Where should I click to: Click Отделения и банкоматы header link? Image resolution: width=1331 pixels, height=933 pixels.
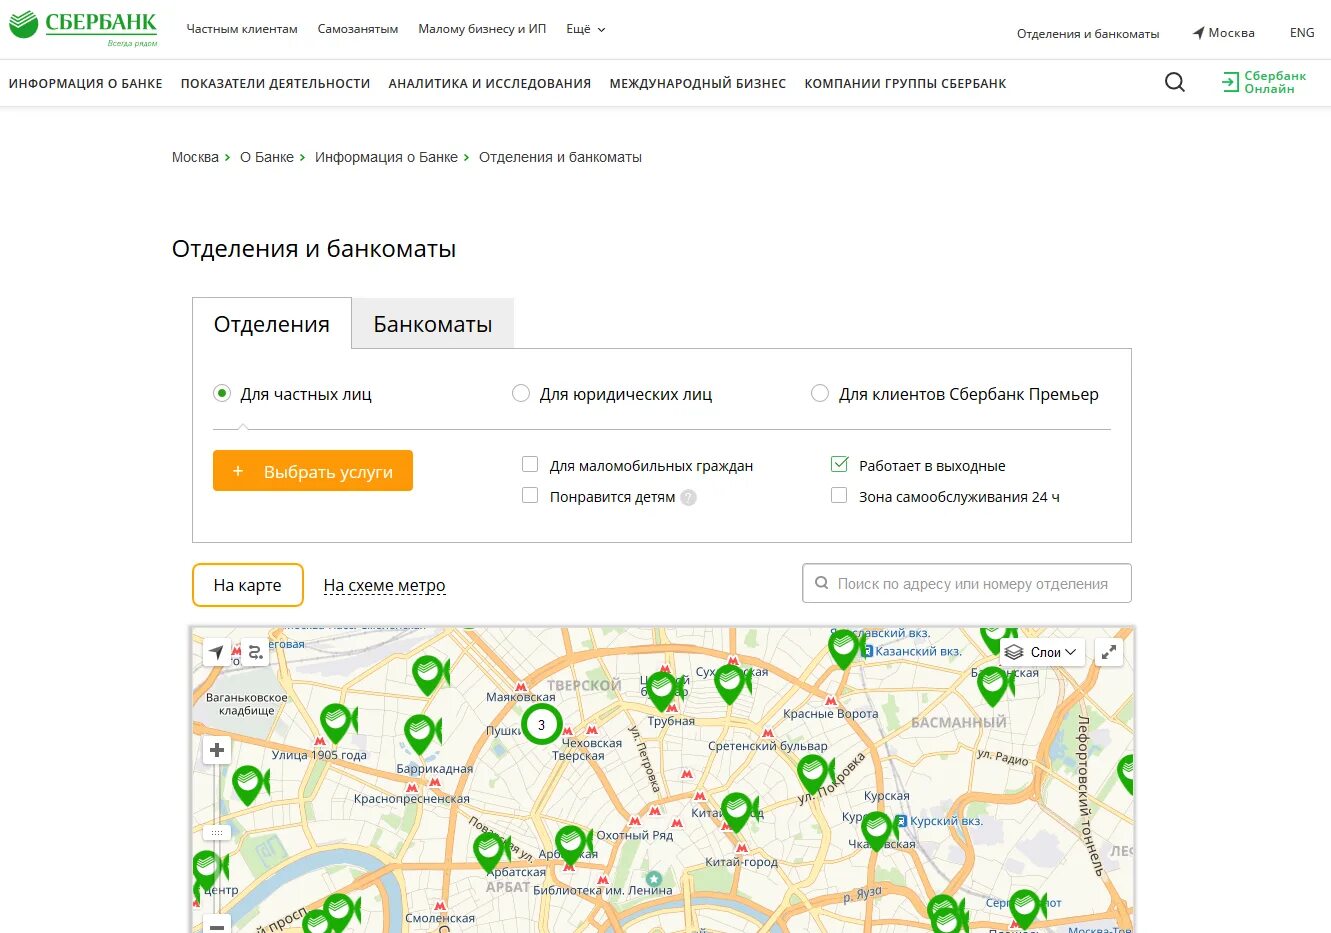[1088, 34]
